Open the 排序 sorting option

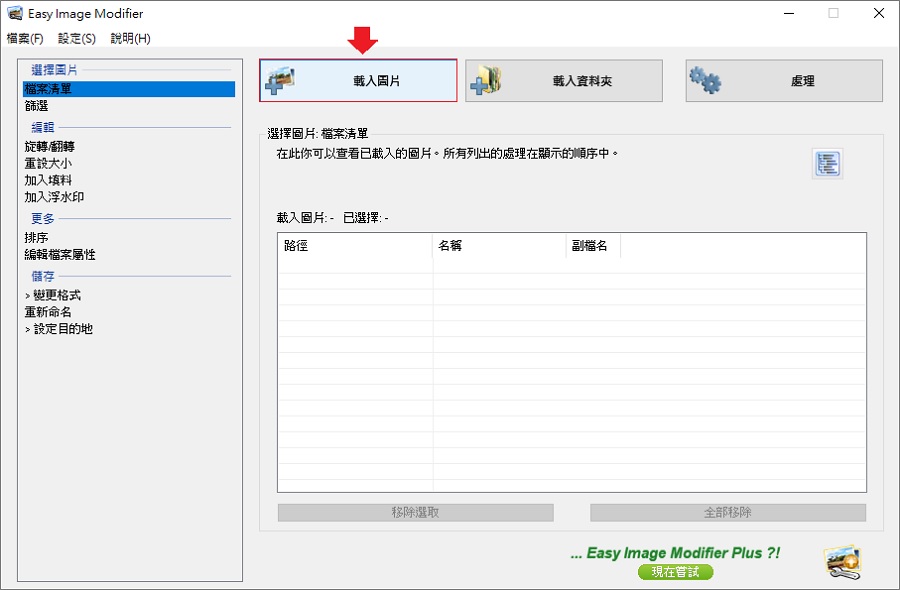pyautogui.click(x=36, y=237)
